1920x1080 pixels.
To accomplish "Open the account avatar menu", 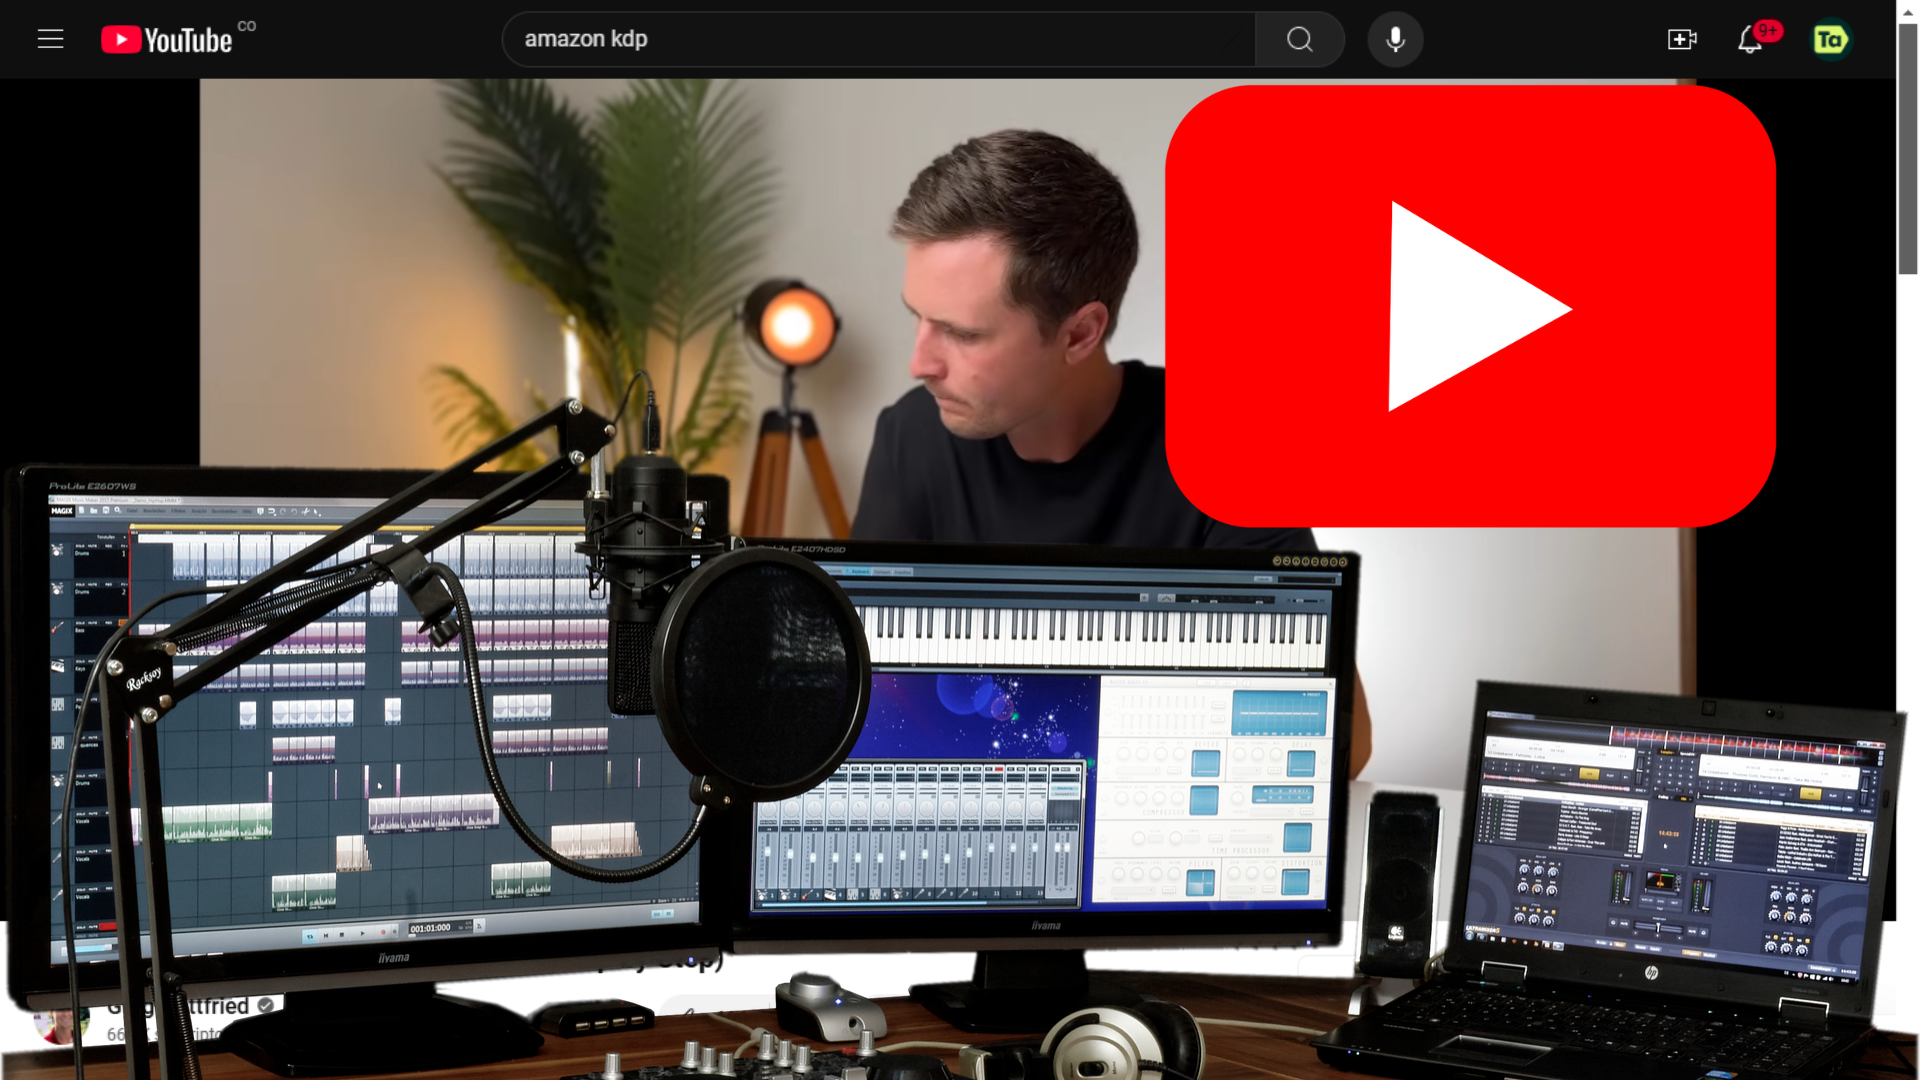I will pyautogui.click(x=1830, y=39).
